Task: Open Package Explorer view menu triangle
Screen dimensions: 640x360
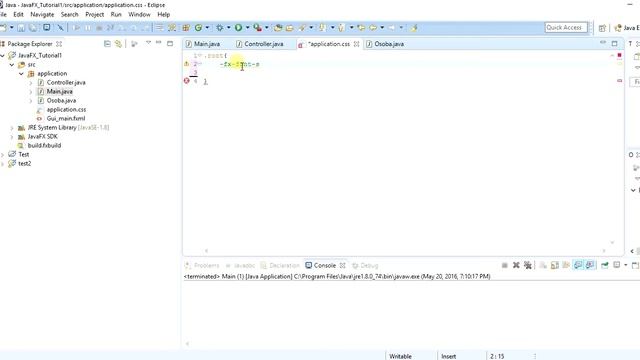Action: (x=148, y=43)
